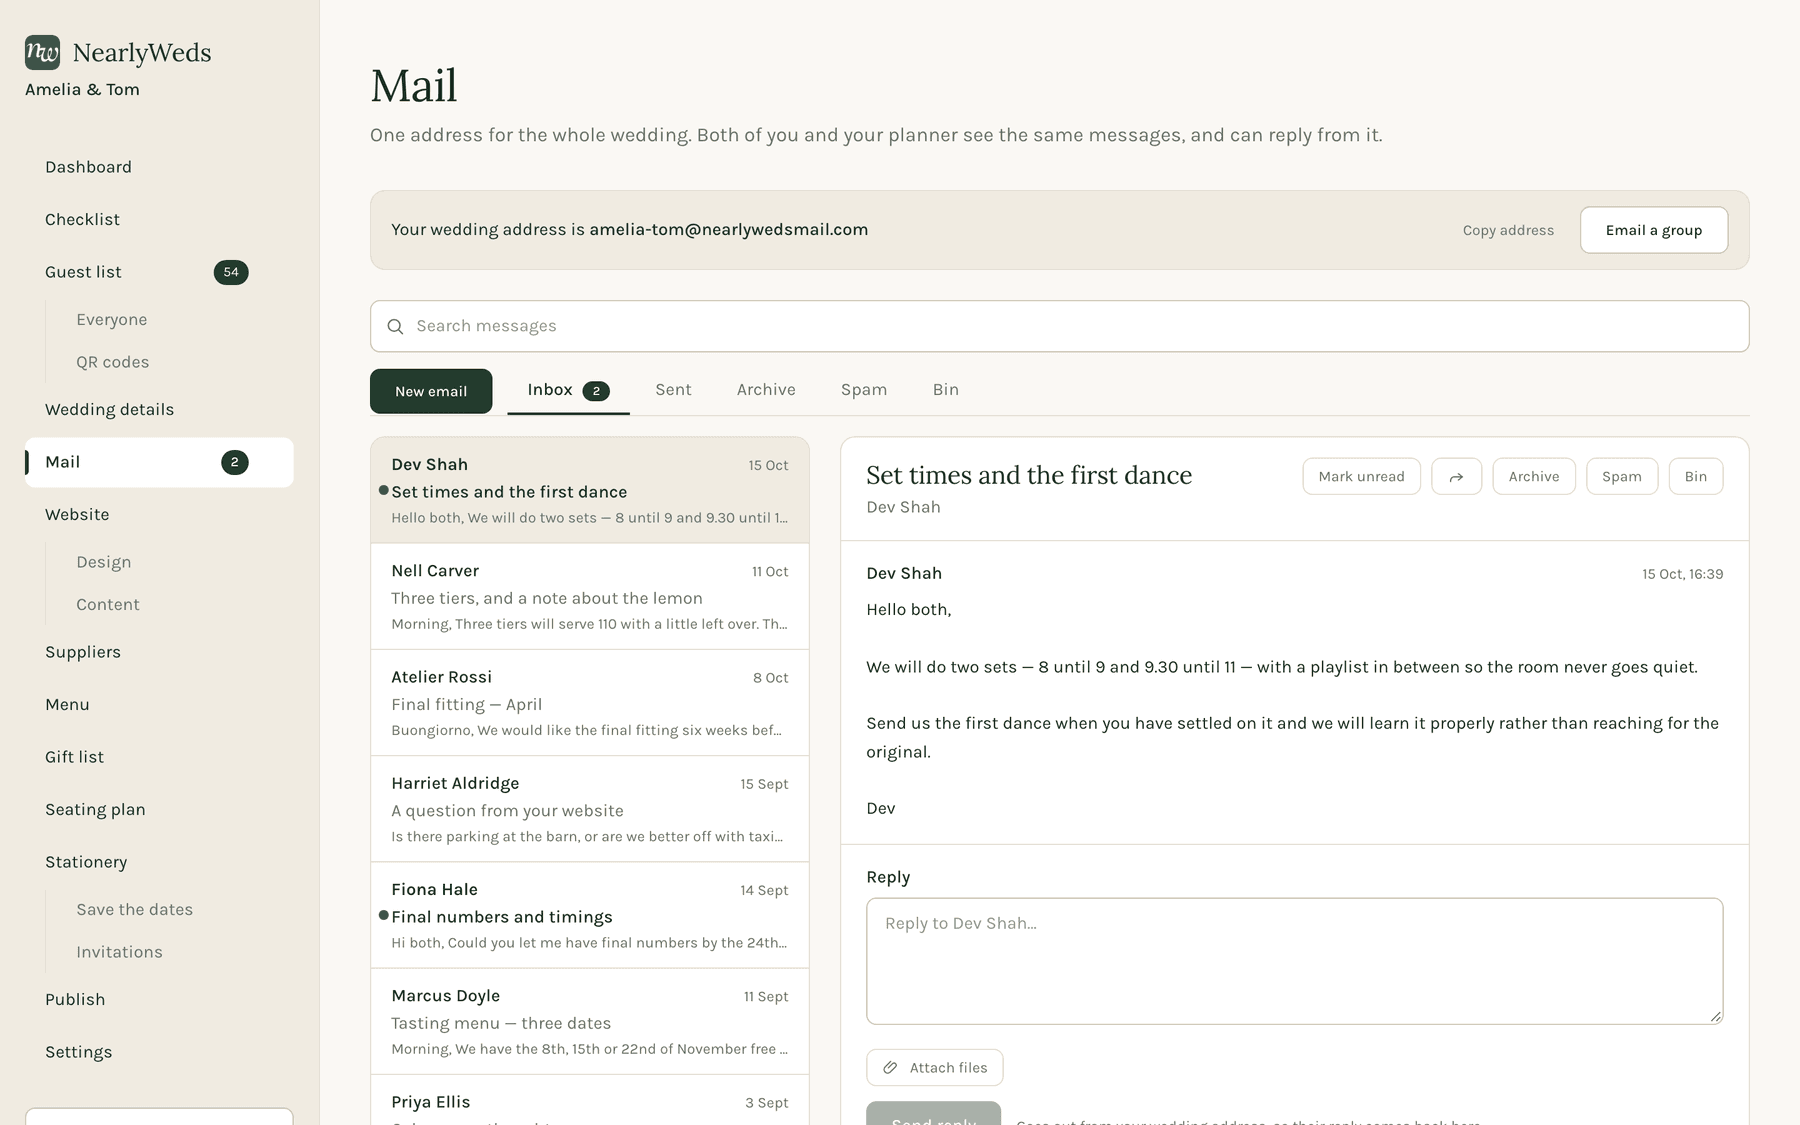Open Nell Carver's message about the lemon
Viewport: 1800px width, 1125px height.
tap(590, 597)
